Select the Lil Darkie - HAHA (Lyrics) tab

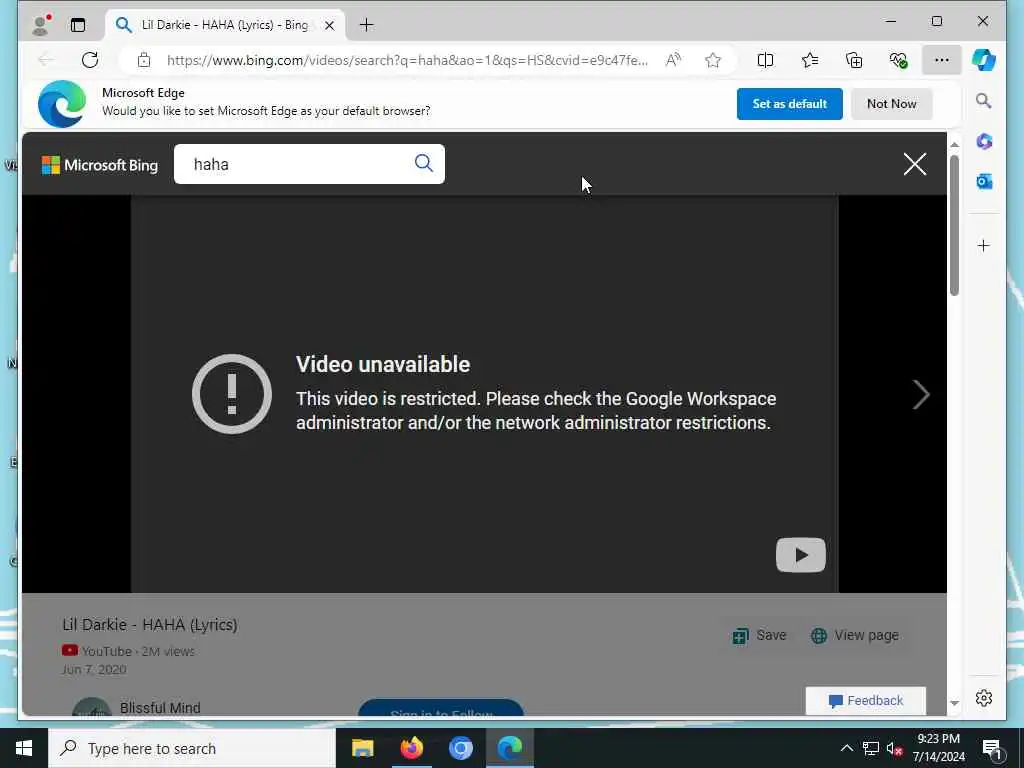tap(224, 25)
